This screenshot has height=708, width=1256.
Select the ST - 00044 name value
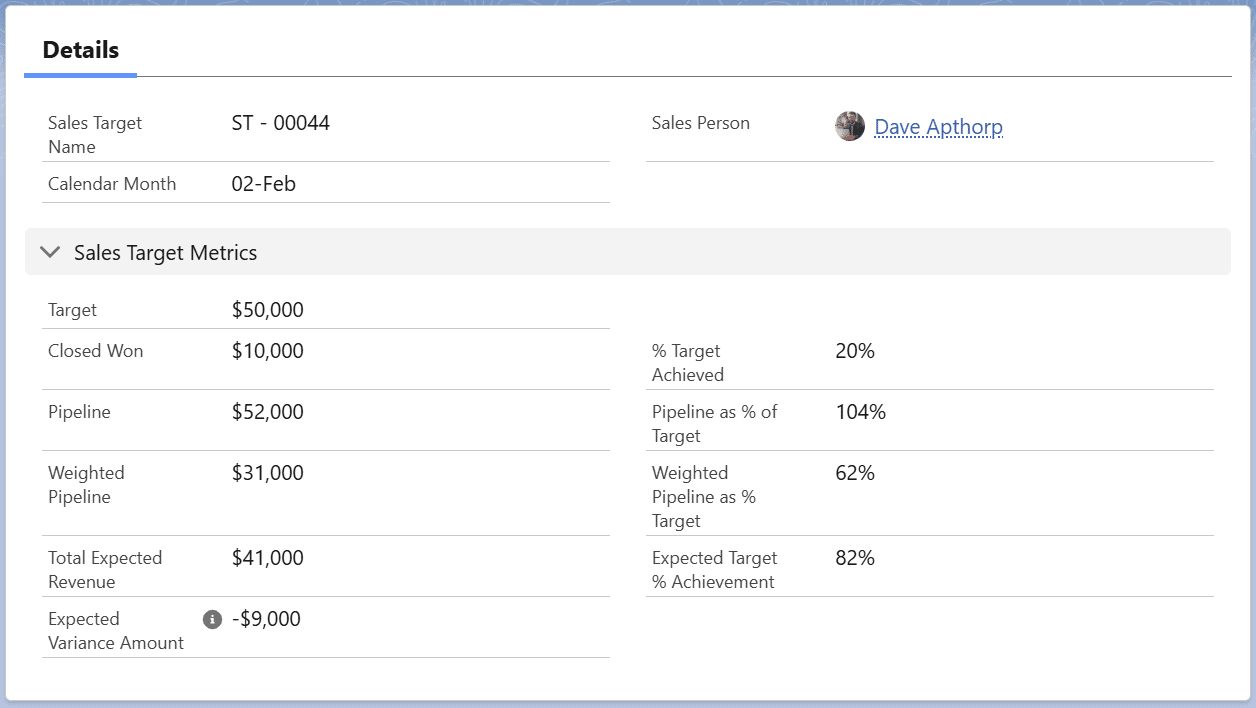281,123
